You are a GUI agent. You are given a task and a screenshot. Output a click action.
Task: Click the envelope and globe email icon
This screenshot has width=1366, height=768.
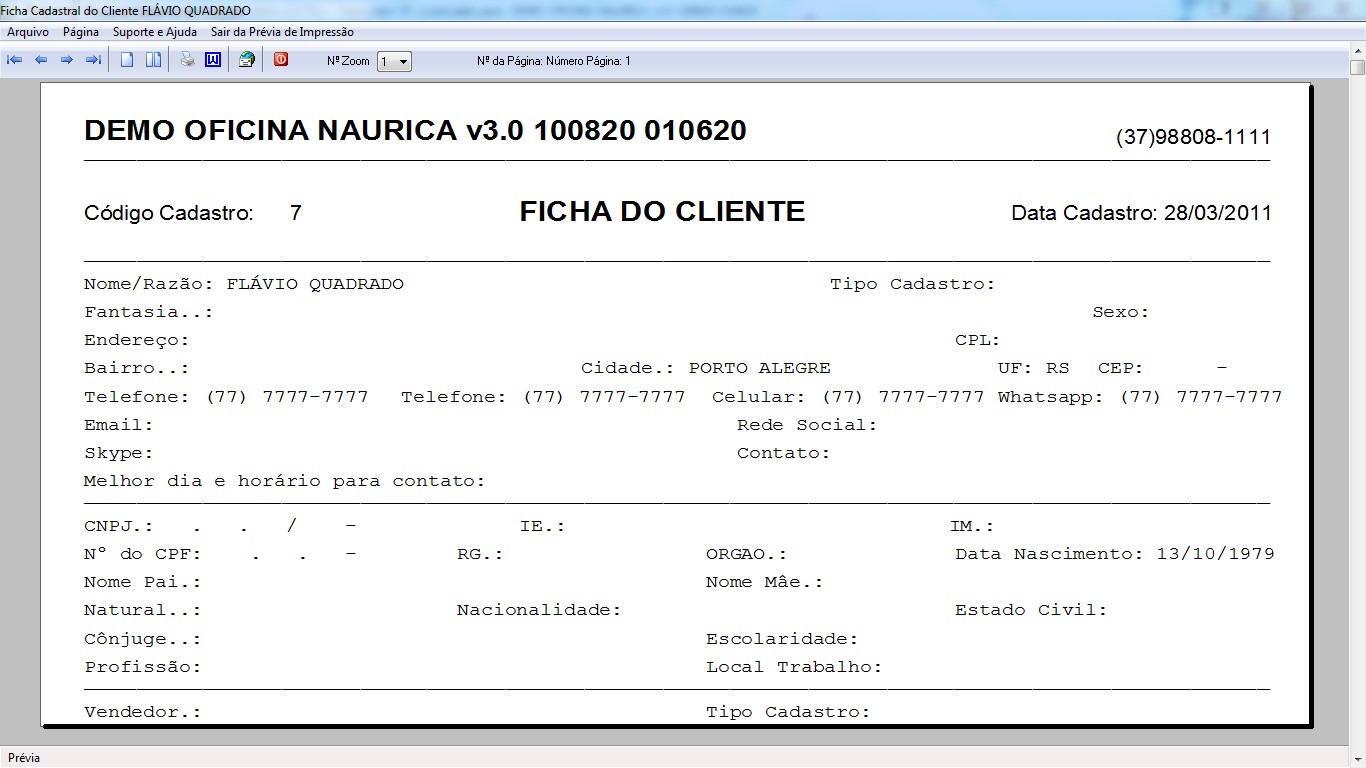coord(247,60)
